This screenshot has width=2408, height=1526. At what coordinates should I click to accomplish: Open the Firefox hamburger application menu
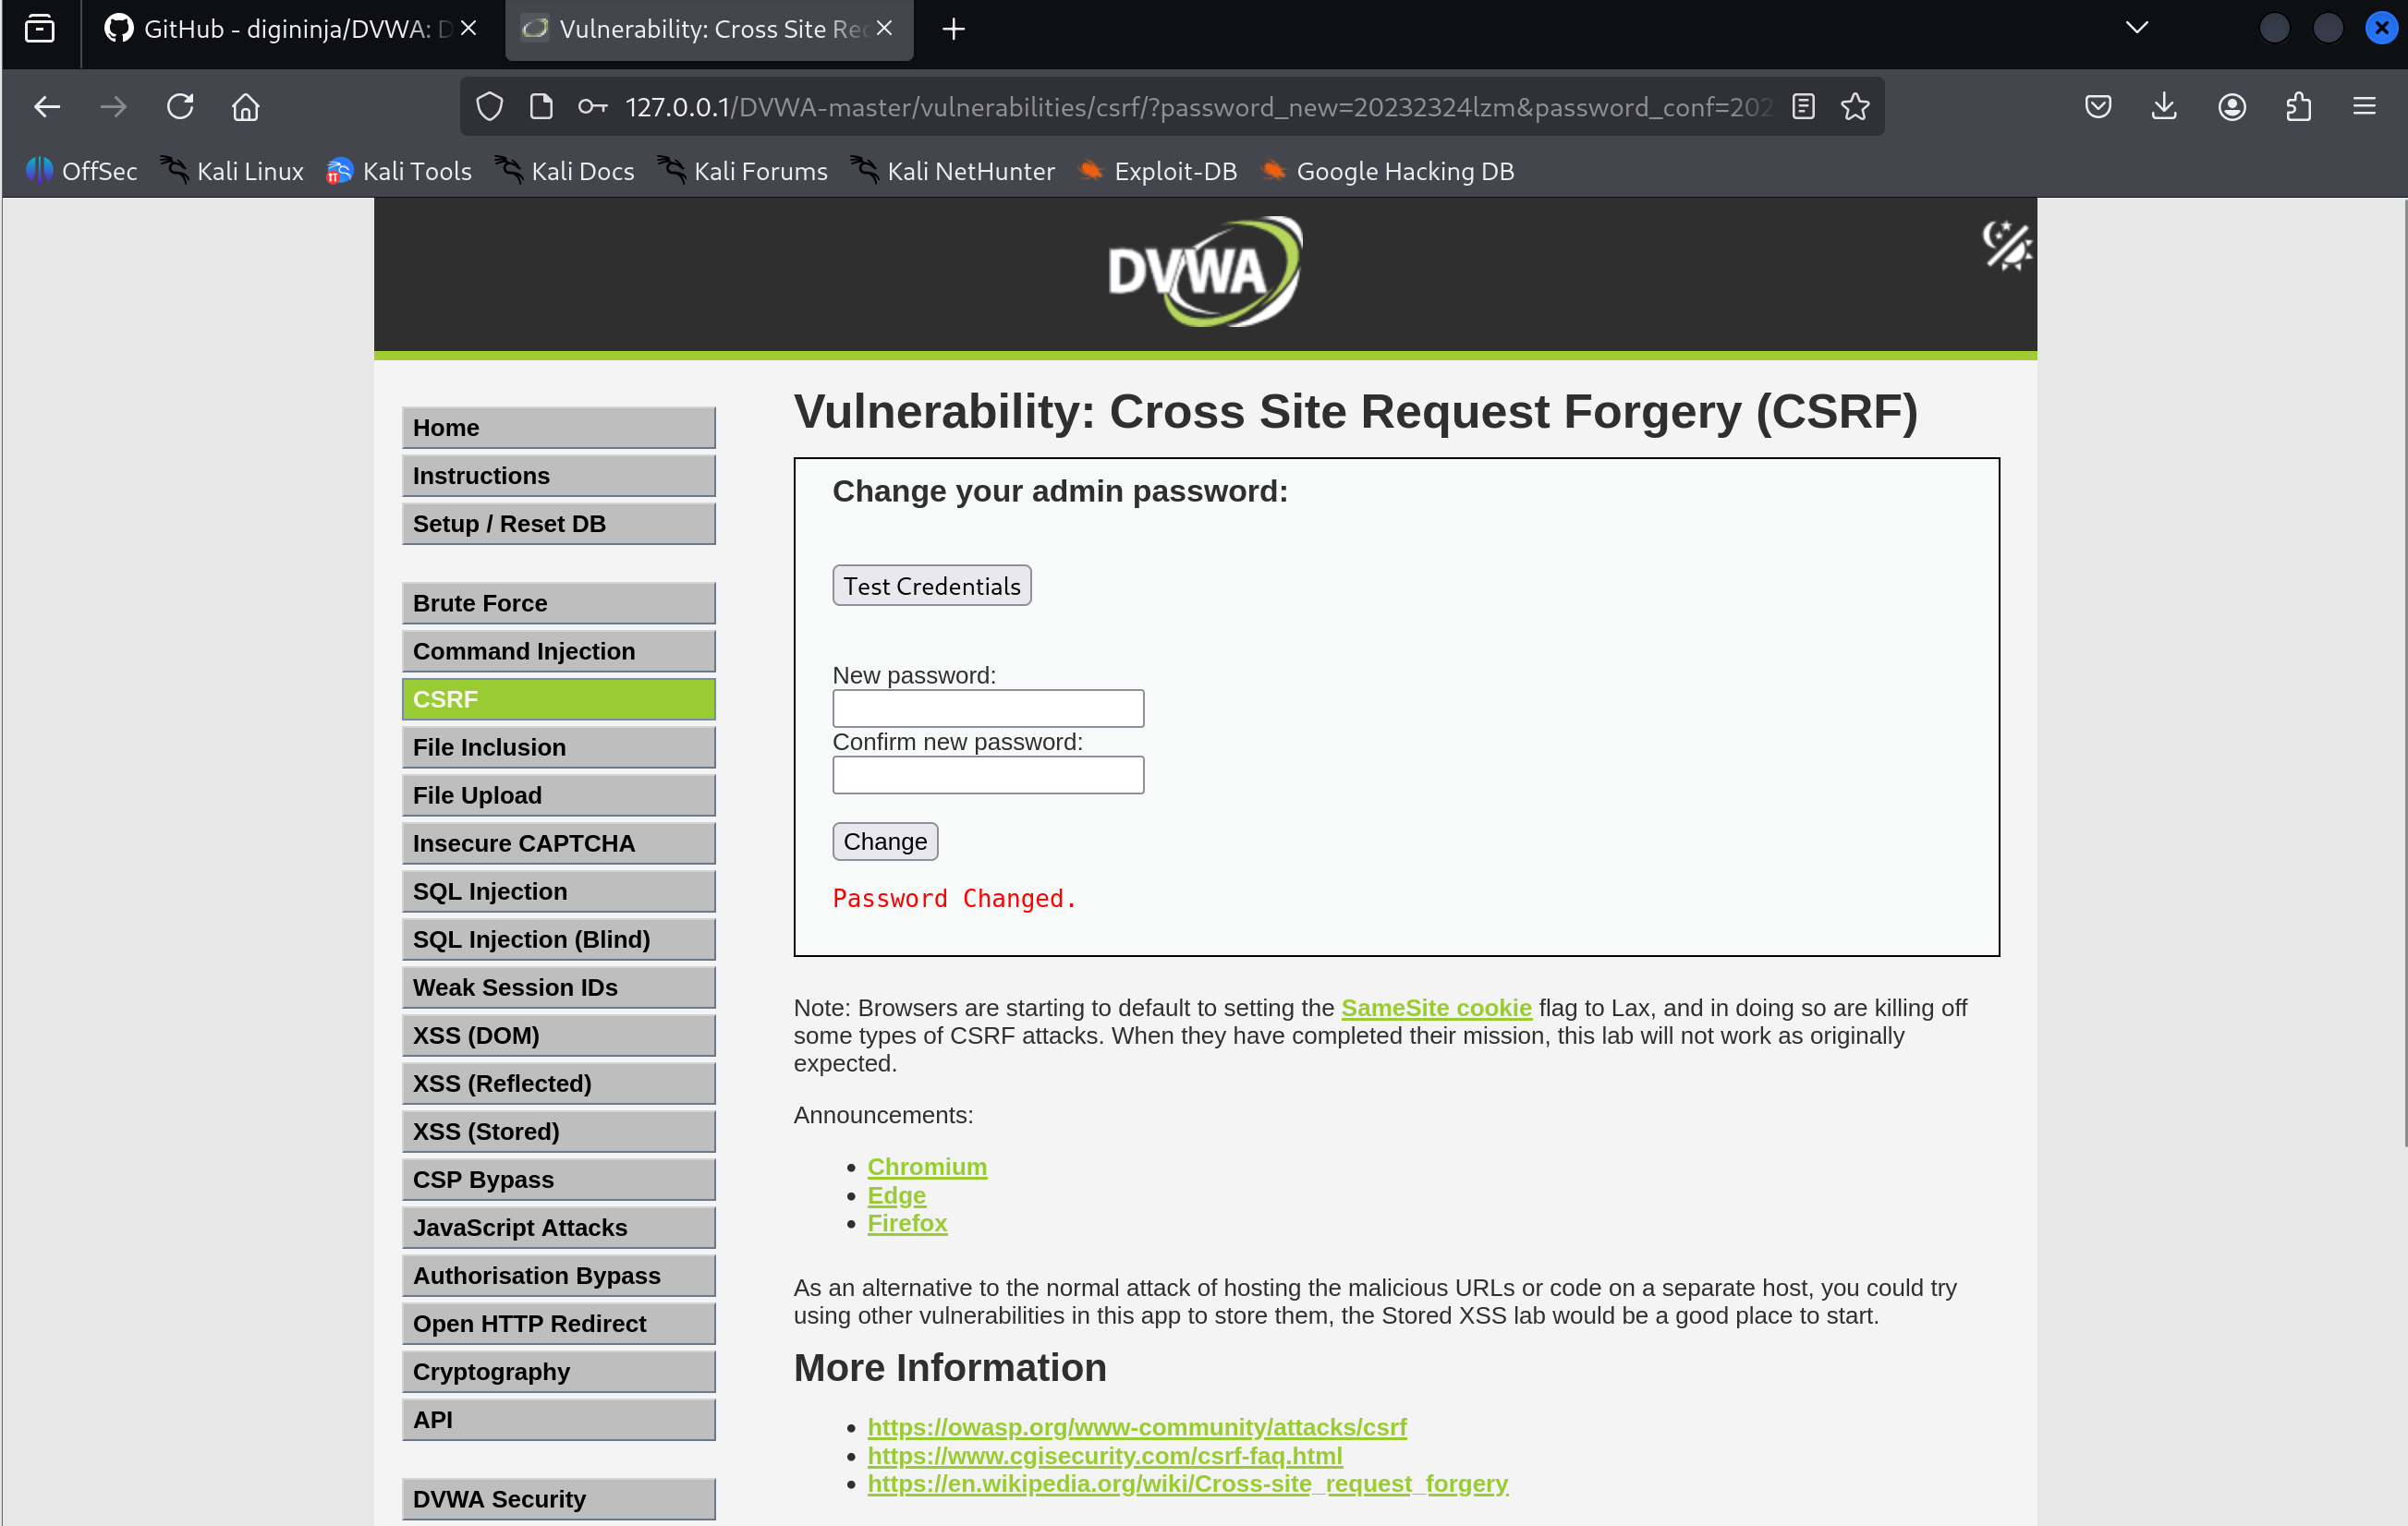point(2364,106)
